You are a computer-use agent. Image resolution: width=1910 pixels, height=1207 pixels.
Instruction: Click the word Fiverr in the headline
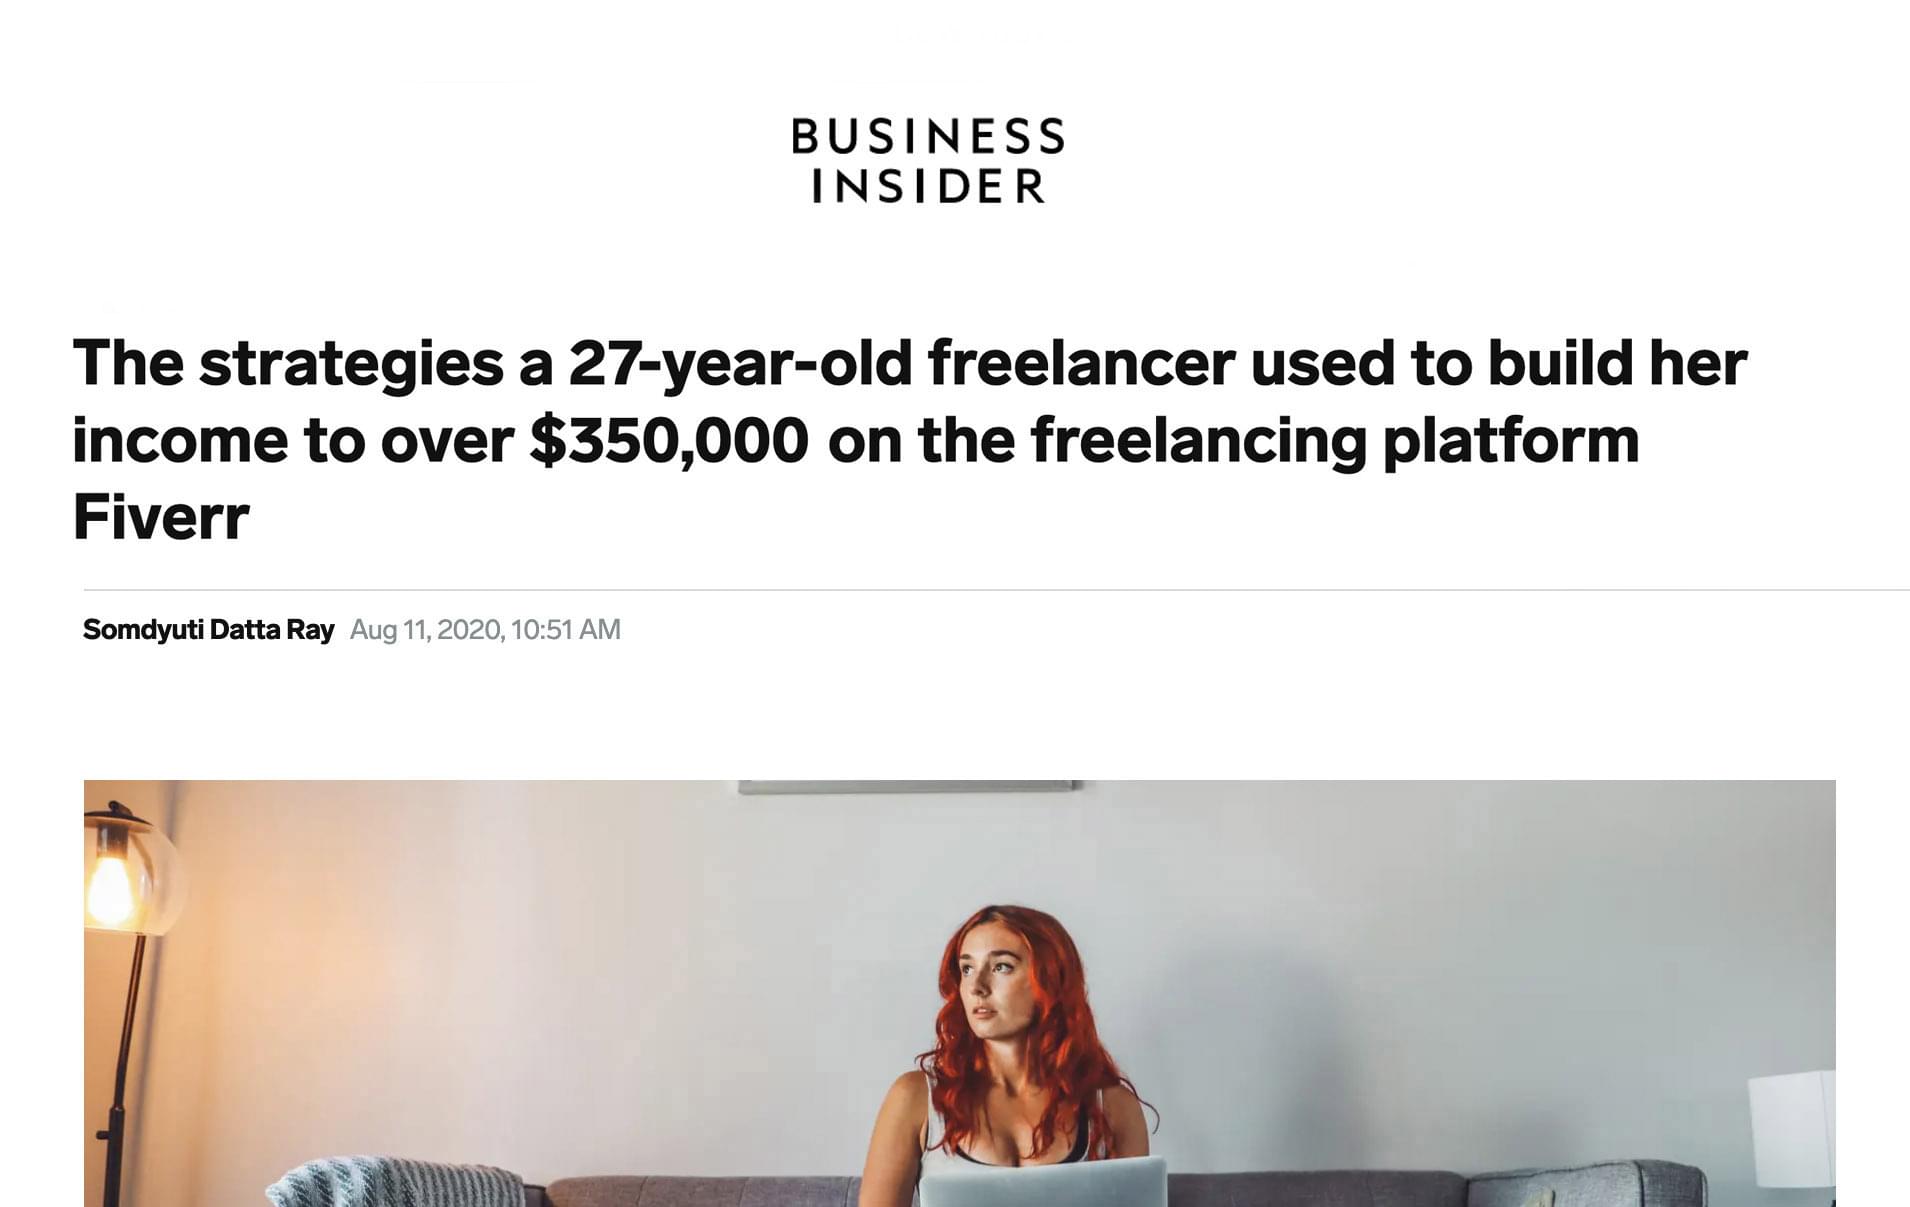pyautogui.click(x=161, y=518)
